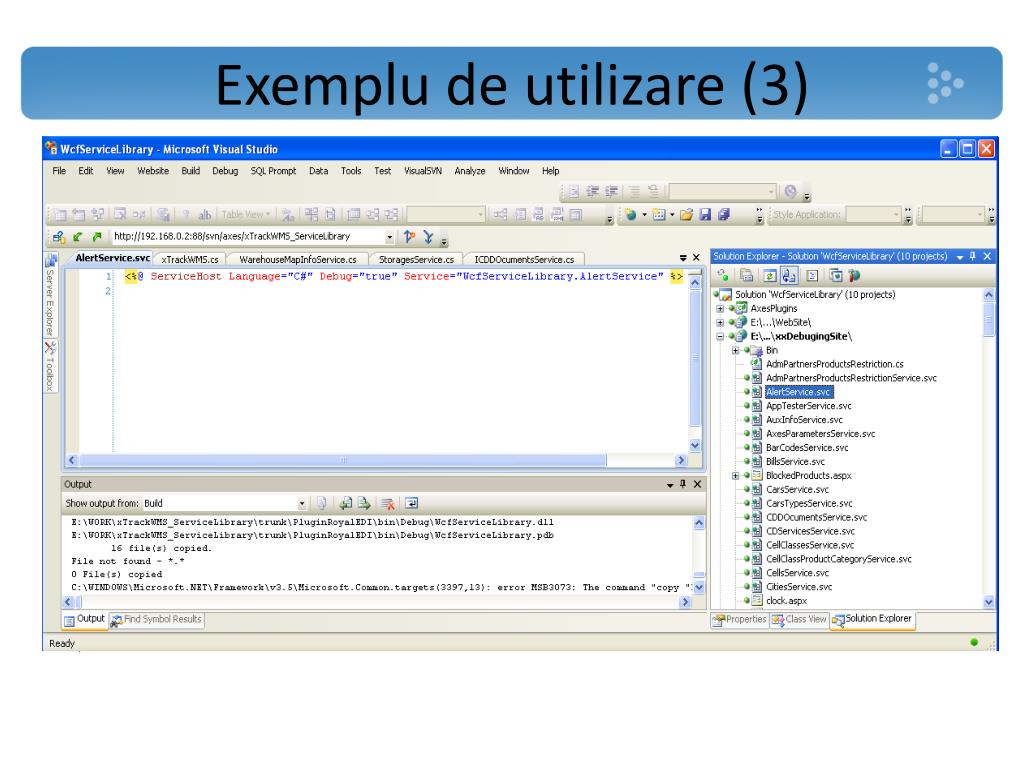Expand BlockedProducts.aspx node

(735, 475)
